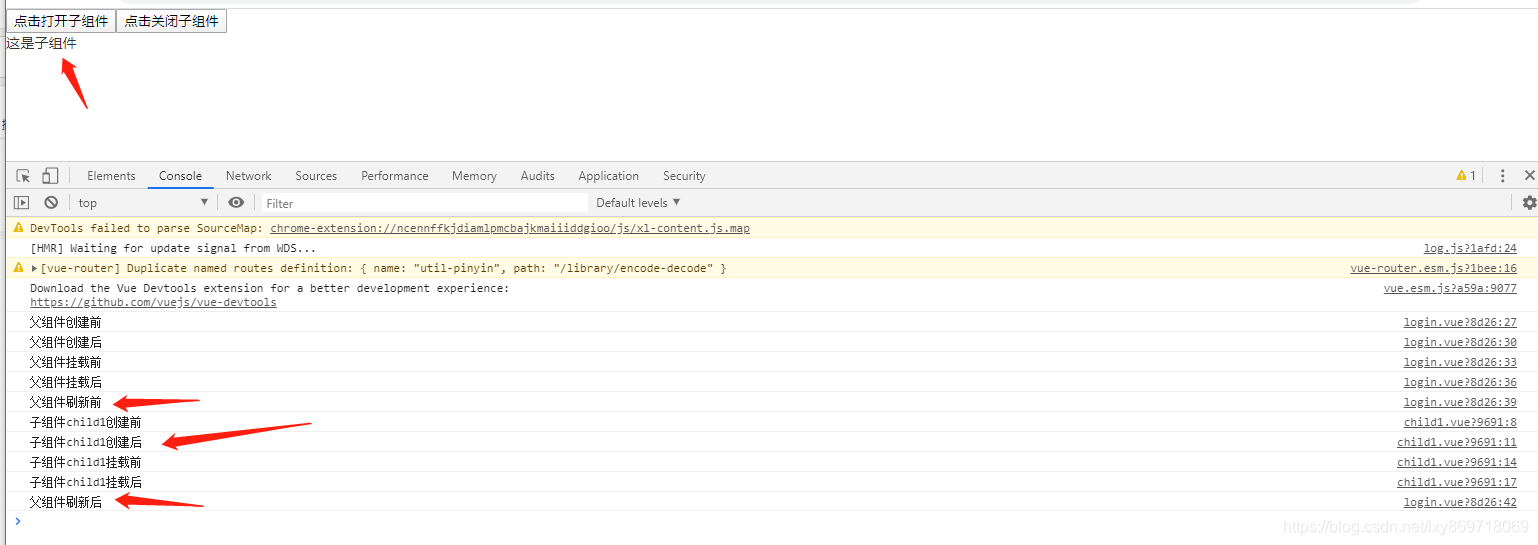The height and width of the screenshot is (545, 1538).
Task: Click the 点击打开子组件 button
Action: point(61,21)
